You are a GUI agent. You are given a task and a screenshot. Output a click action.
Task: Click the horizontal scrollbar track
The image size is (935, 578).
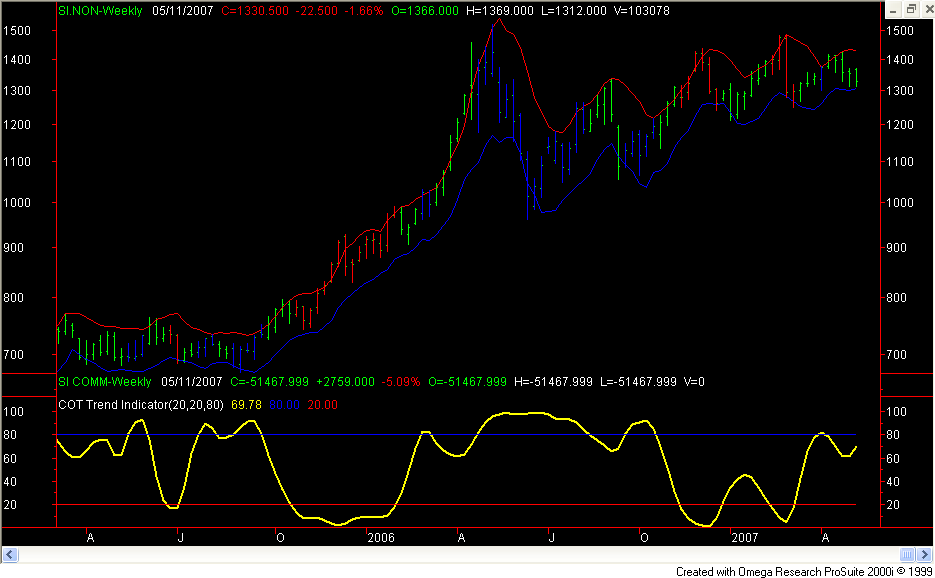point(459,555)
